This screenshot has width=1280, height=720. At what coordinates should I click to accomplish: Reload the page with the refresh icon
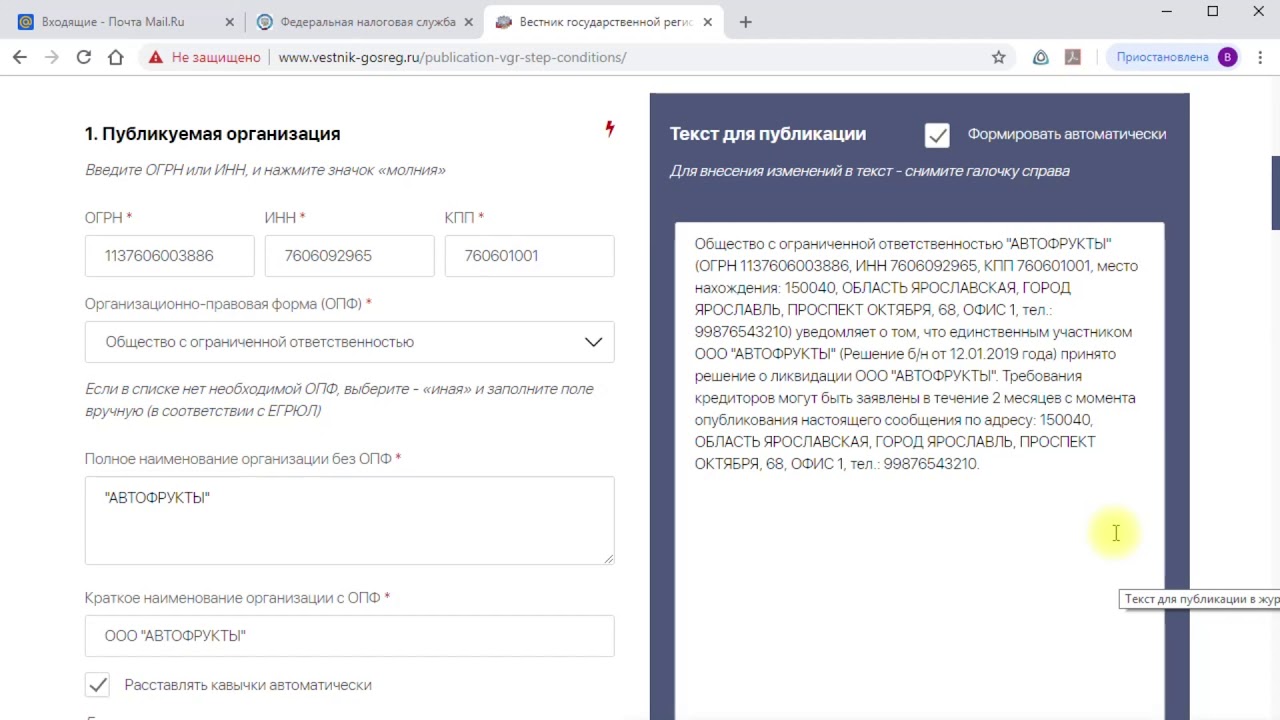tap(84, 57)
